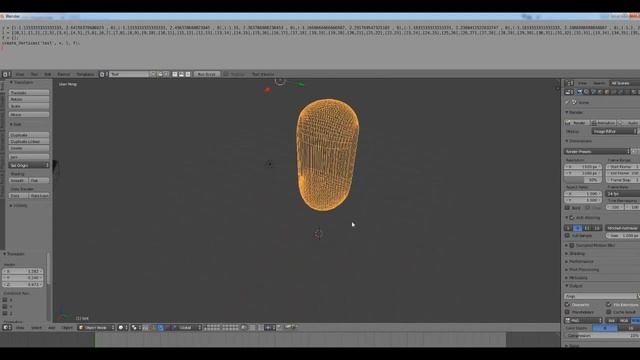Click the new text block plus icon
The width and height of the screenshot is (640, 360).
[x=153, y=74]
